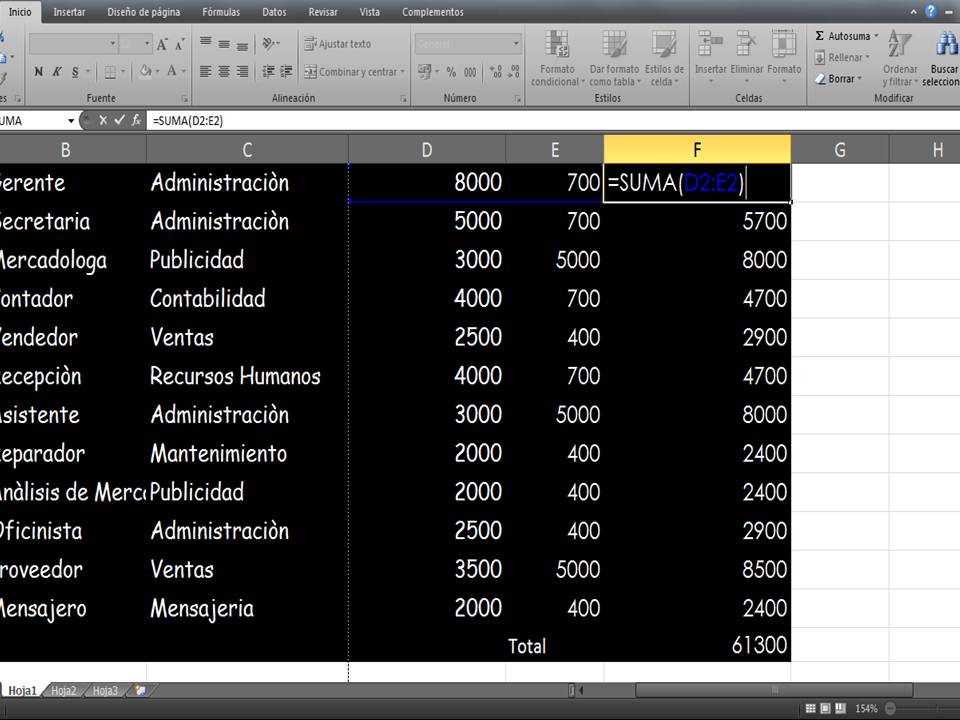The image size is (960, 720).
Task: Apply bold formatting with the N icon
Action: click(38, 72)
